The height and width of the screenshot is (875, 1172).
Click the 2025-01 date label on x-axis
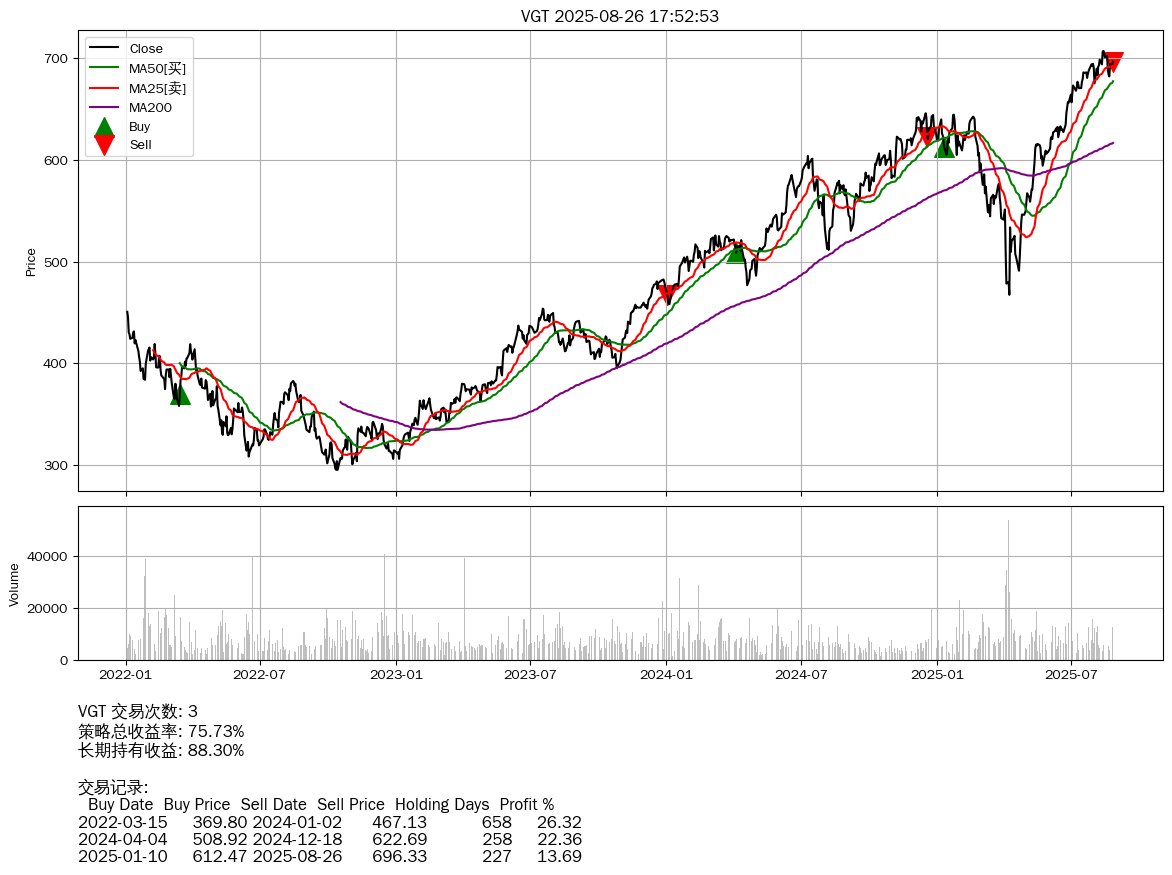[937, 676]
